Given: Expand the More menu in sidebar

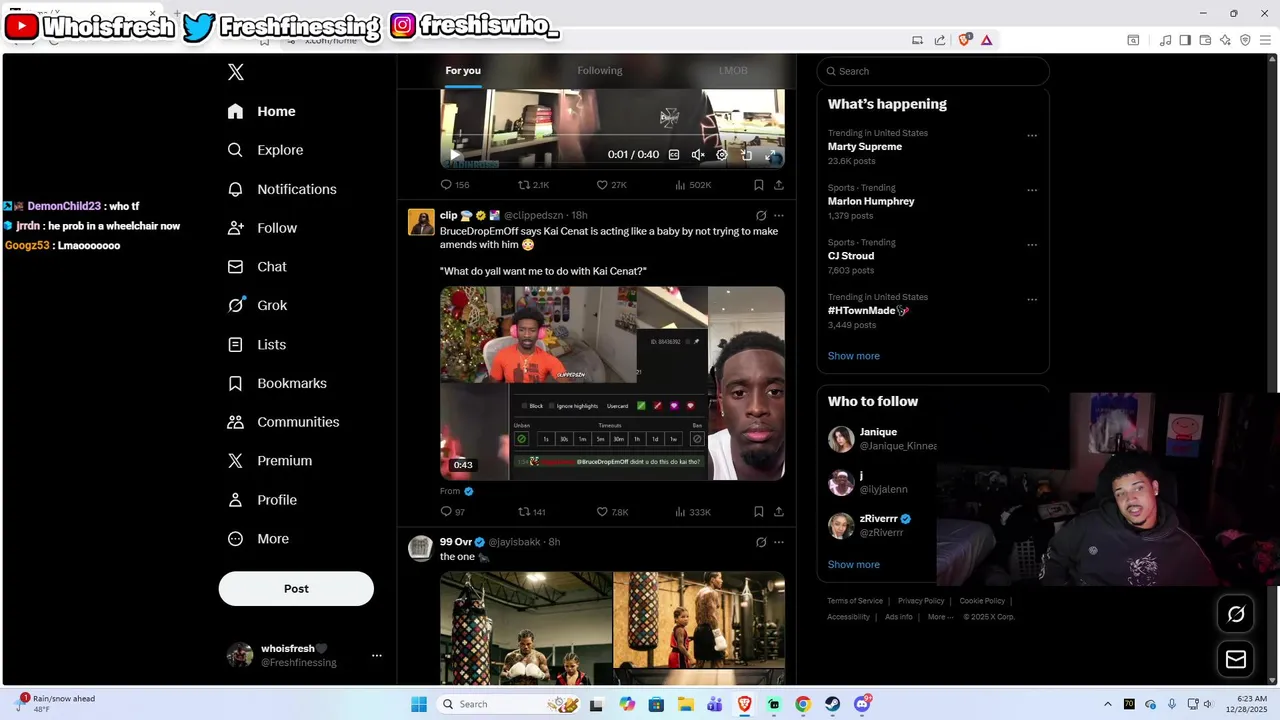Looking at the screenshot, I should (258, 539).
